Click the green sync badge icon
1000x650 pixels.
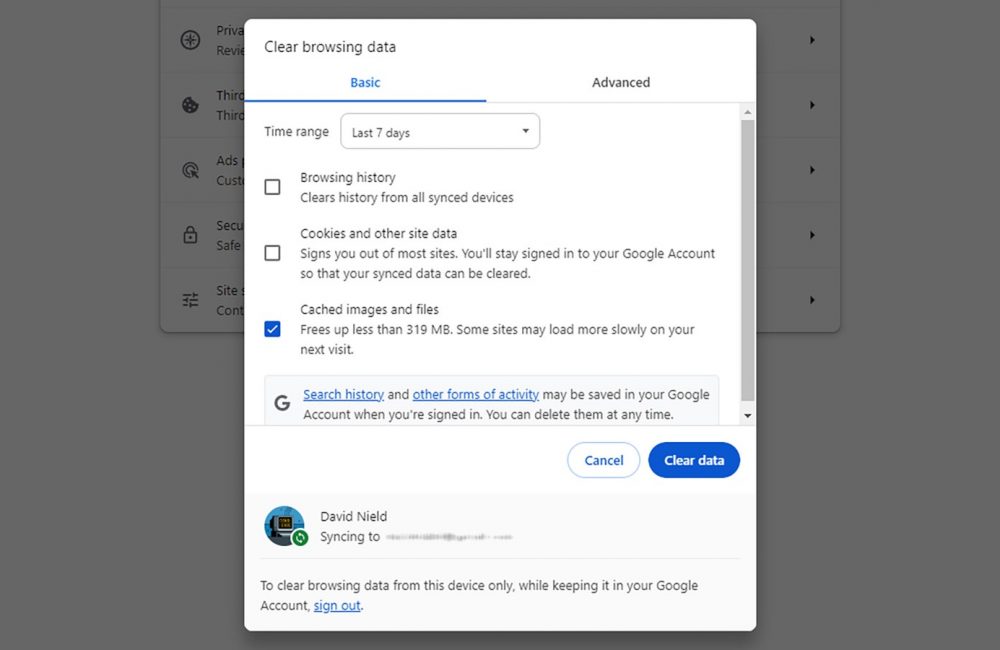(x=300, y=538)
